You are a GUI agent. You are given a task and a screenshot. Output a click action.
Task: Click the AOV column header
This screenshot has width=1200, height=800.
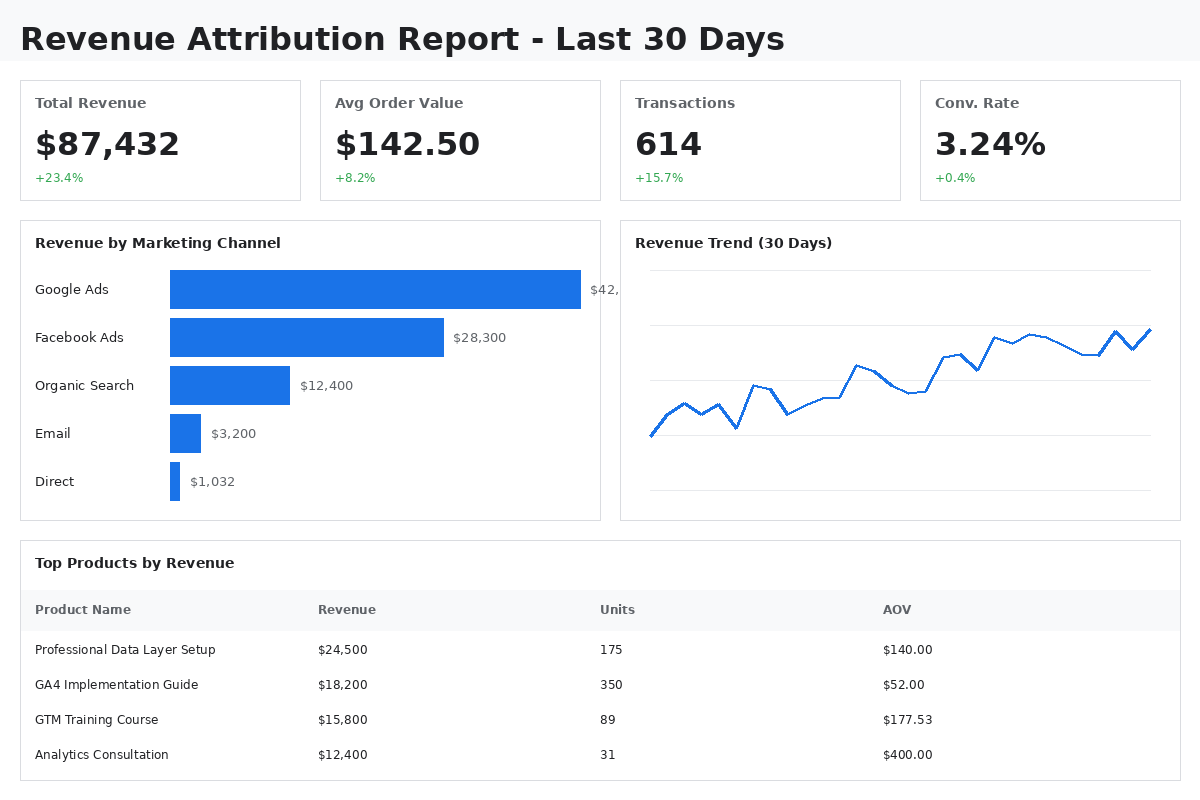pos(896,609)
